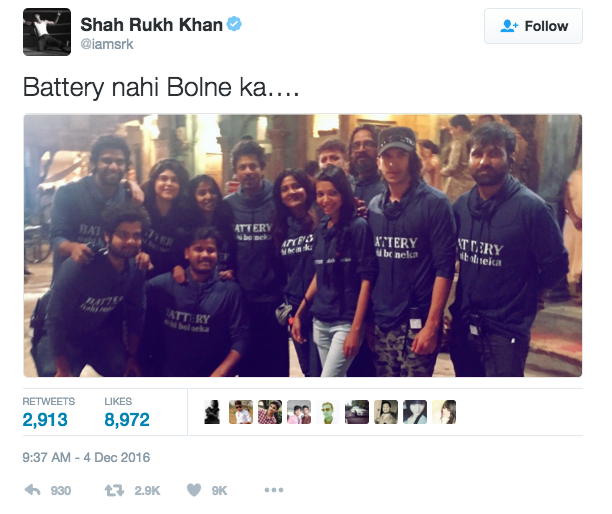Follow Shah Rukh Khan
This screenshot has height=514, width=612.
point(533,26)
